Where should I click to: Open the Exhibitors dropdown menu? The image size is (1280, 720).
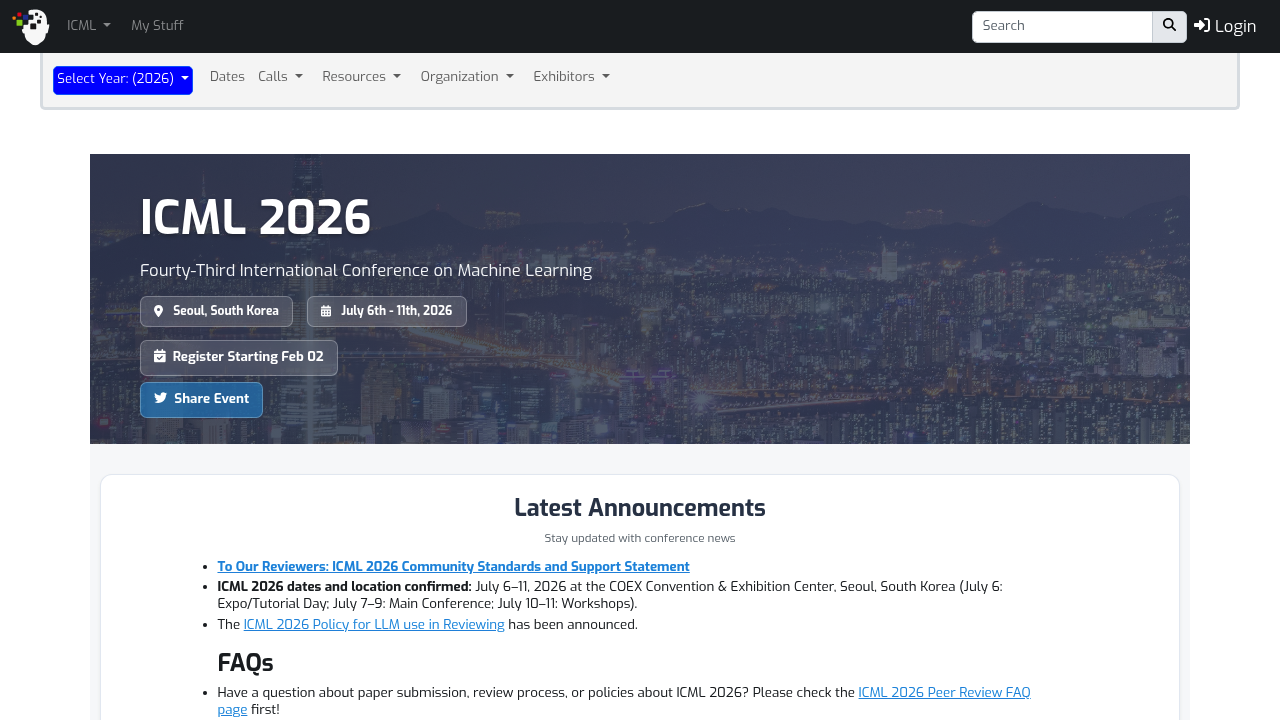571,77
